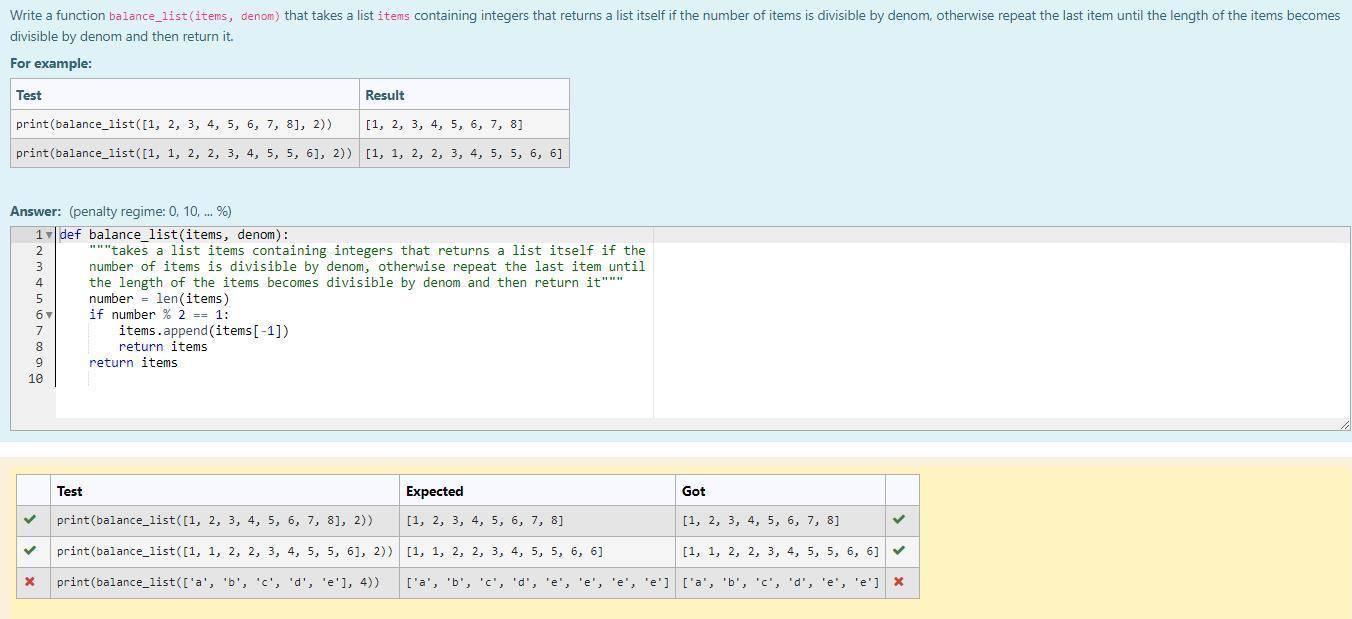
Task: Click the red cross beside the failed test
Action: click(x=30, y=582)
